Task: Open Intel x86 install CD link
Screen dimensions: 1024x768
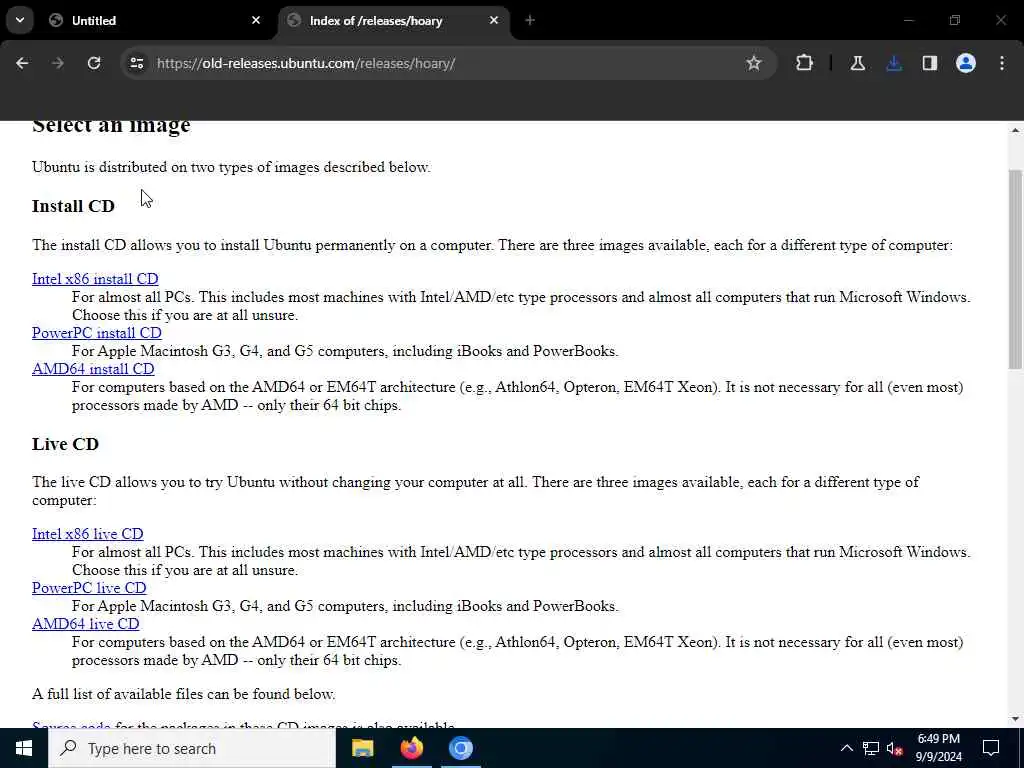Action: pos(95,279)
